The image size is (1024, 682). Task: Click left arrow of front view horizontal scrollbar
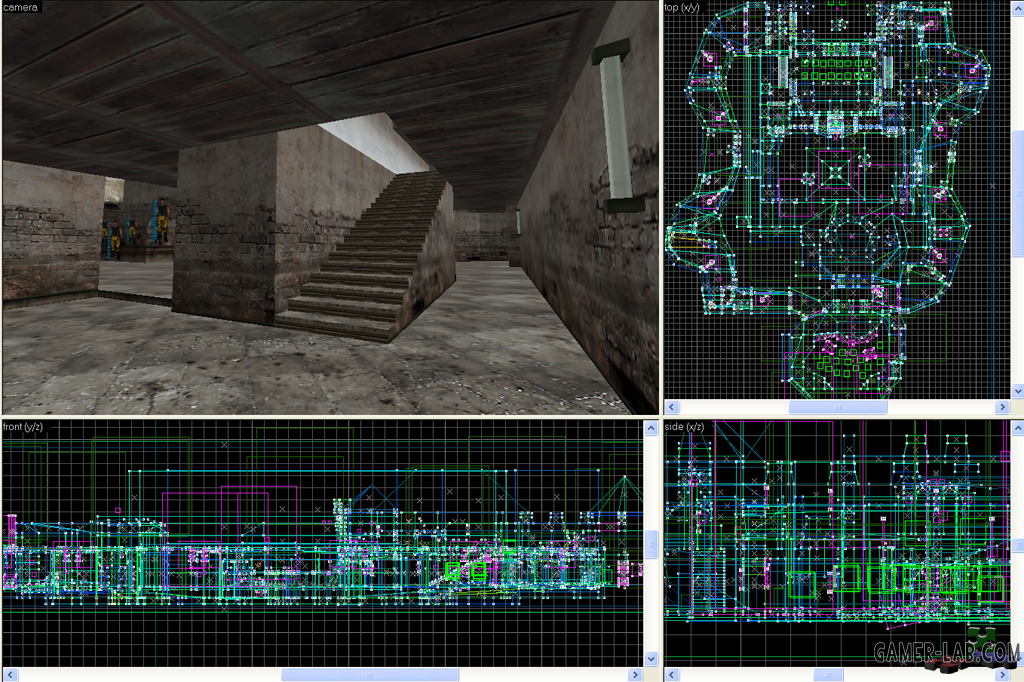click(9, 674)
